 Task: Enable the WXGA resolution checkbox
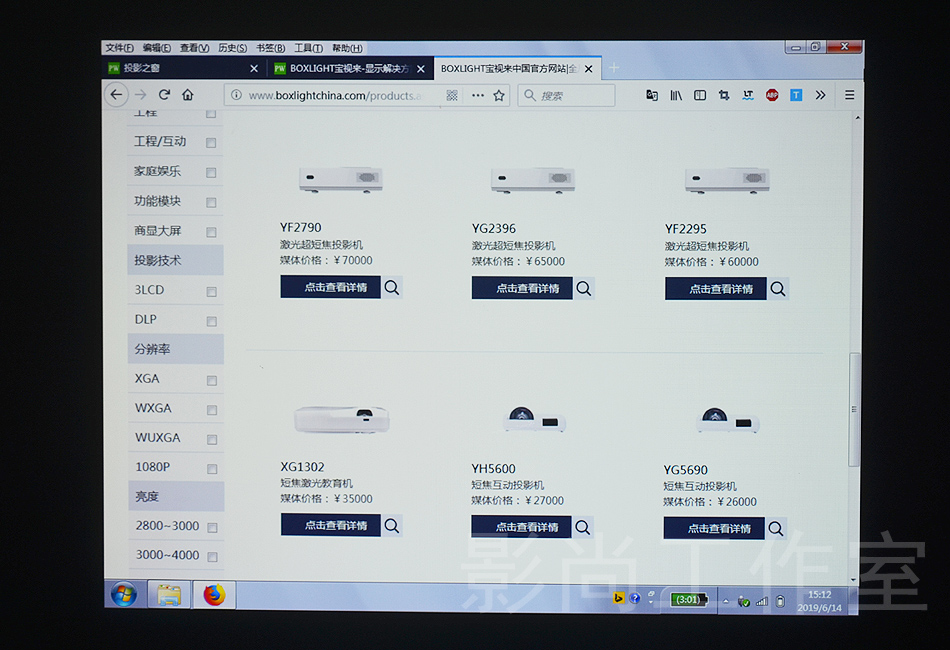click(x=211, y=410)
